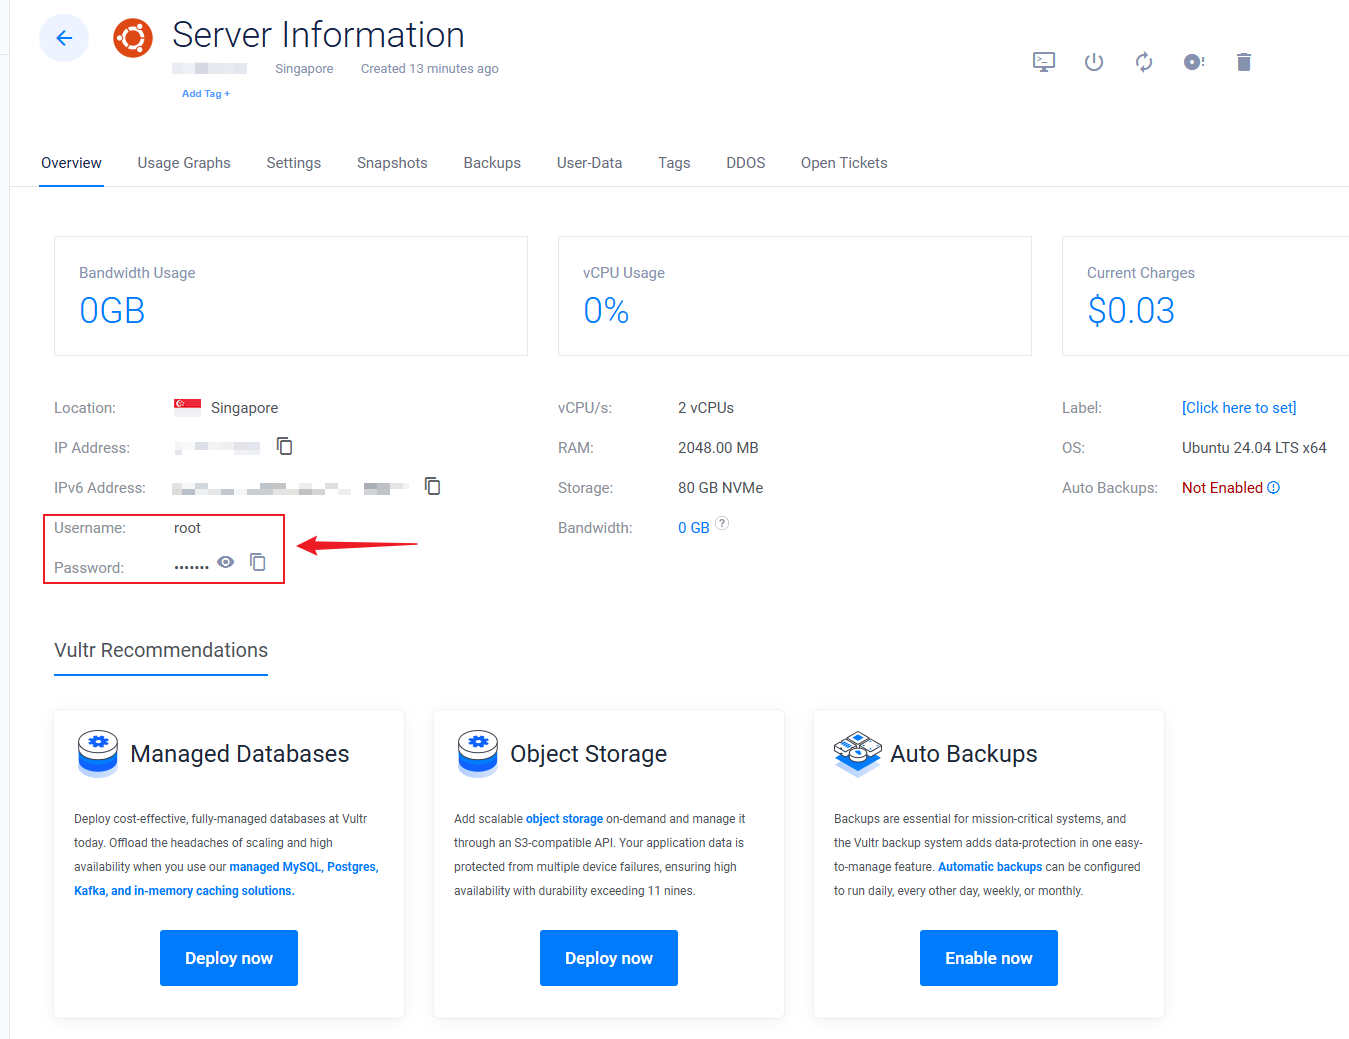Click info icon beside Not Enabled

(1274, 488)
